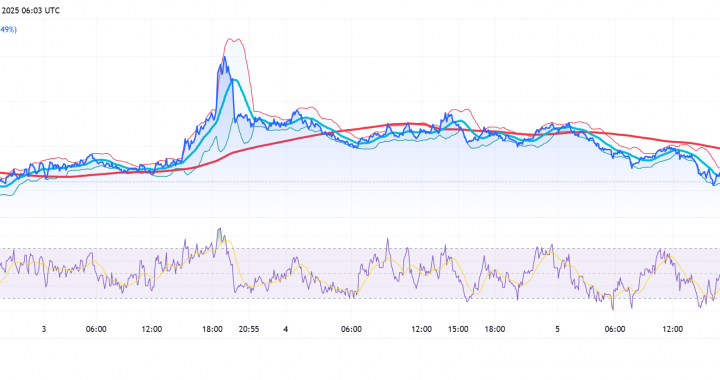Click the top of the red upper band spike
Image resolution: width=720 pixels, height=380 pixels.
coord(234,39)
